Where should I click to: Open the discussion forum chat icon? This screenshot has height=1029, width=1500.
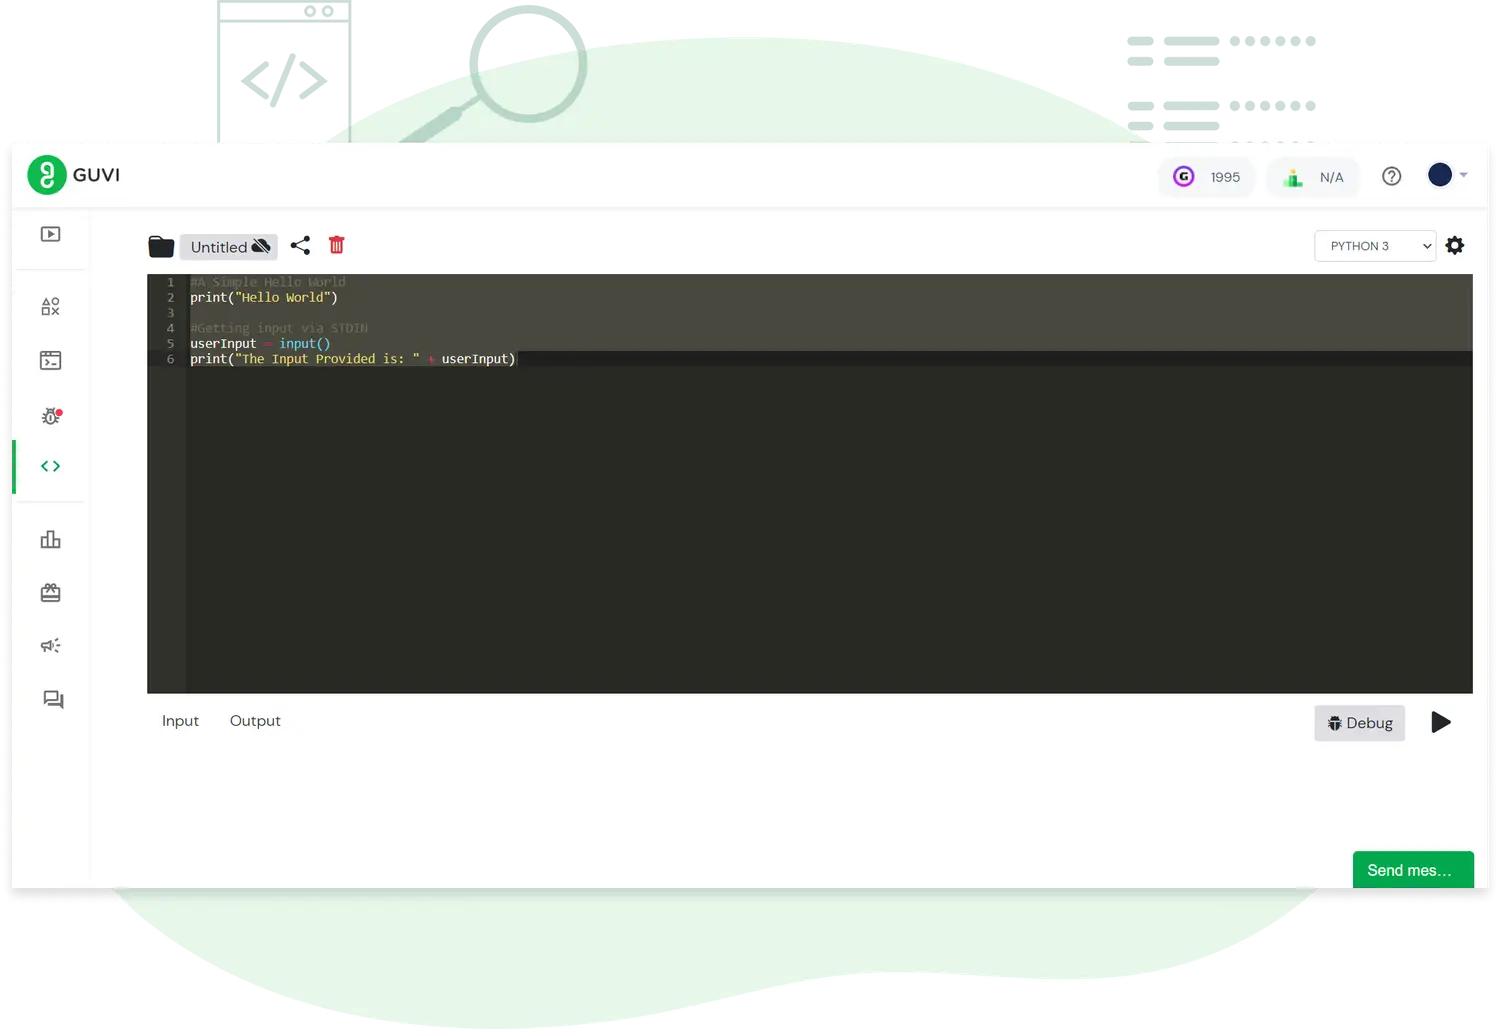[53, 699]
